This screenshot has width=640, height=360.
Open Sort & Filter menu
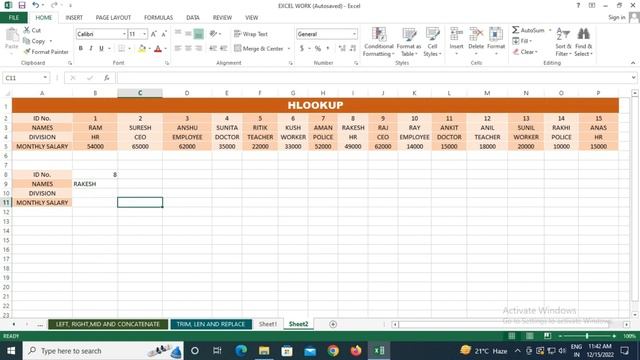(x=563, y=42)
